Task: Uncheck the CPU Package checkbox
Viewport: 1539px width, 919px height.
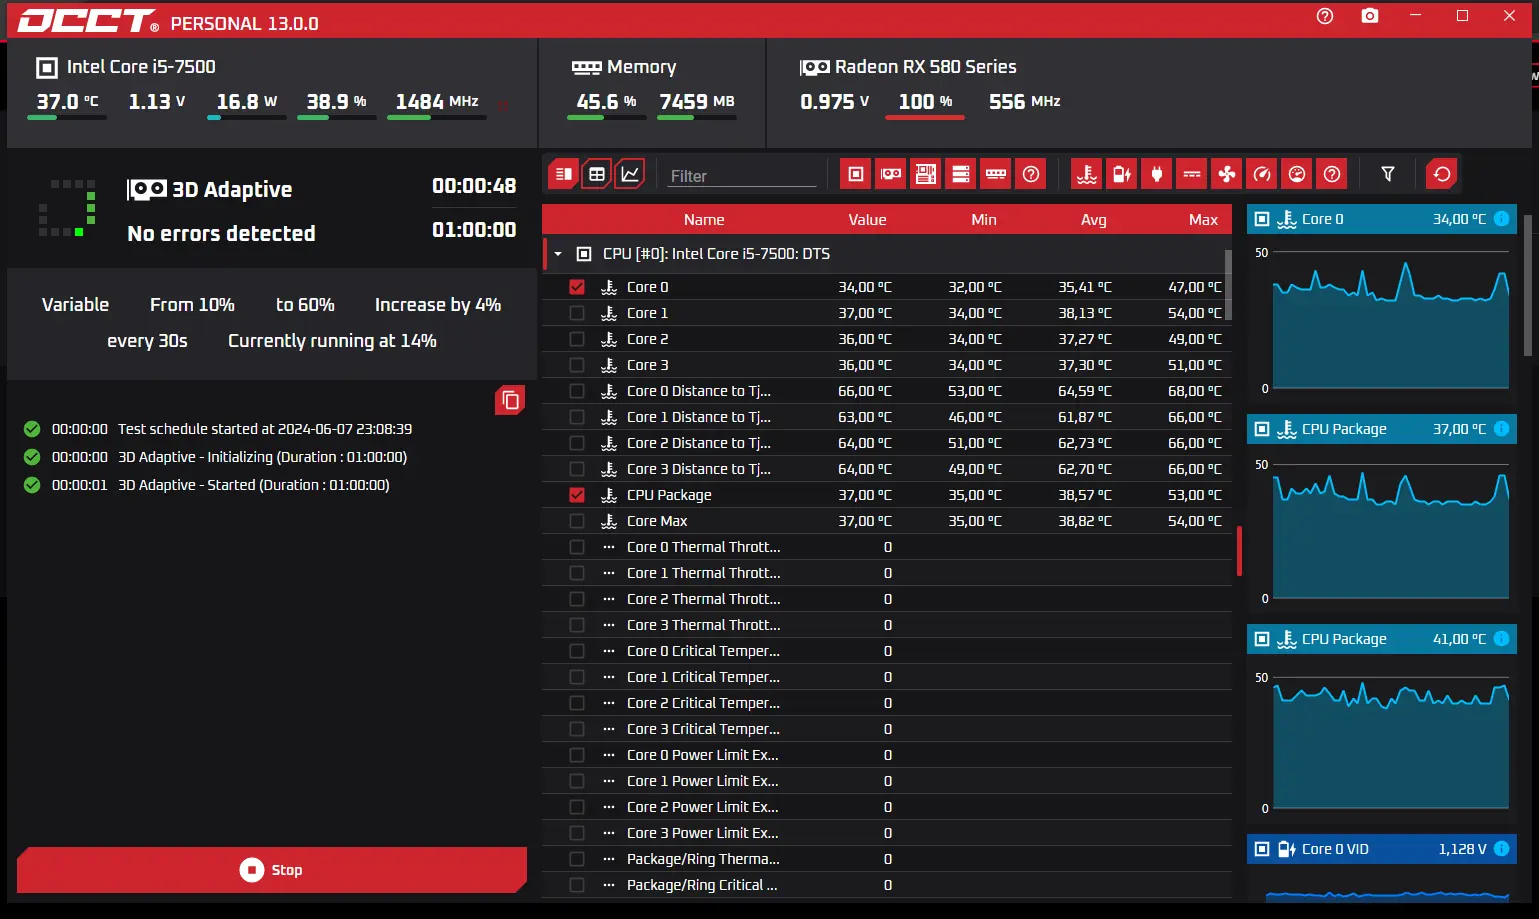Action: (x=577, y=495)
